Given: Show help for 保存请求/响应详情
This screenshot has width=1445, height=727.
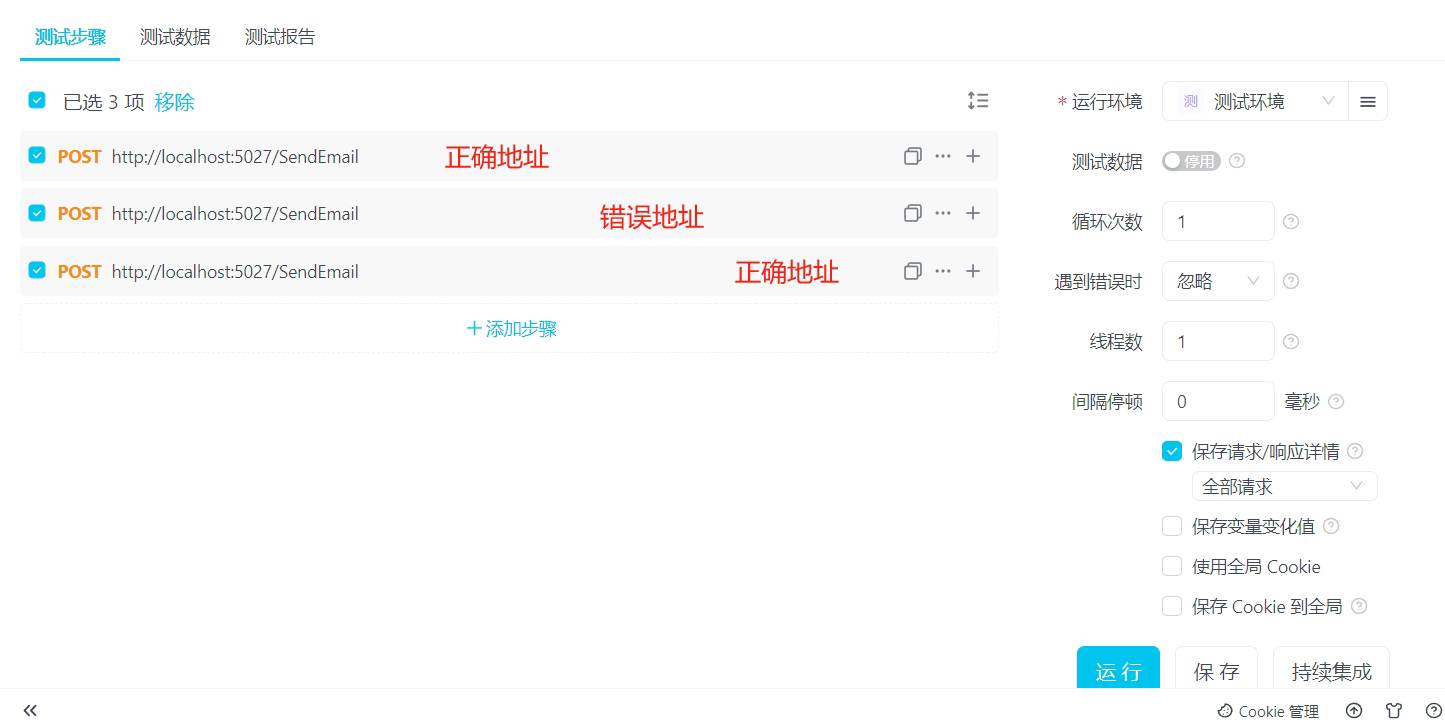Looking at the screenshot, I should point(1356,451).
